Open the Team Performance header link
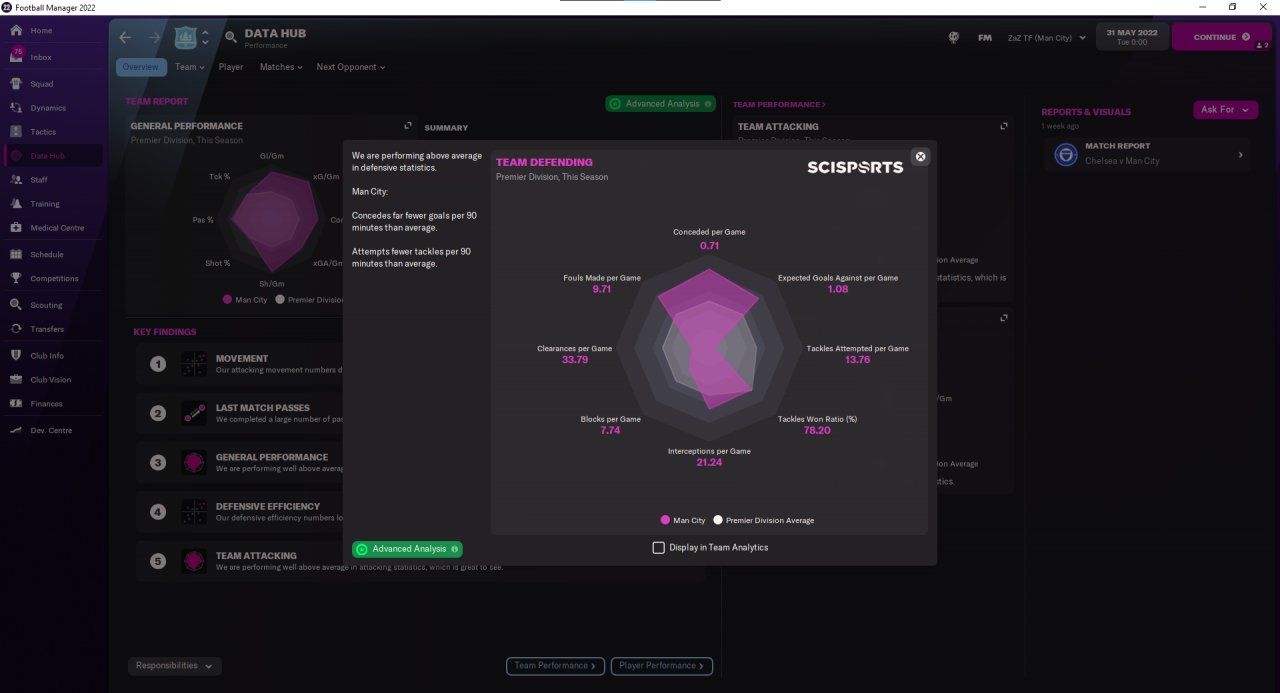 coord(779,104)
